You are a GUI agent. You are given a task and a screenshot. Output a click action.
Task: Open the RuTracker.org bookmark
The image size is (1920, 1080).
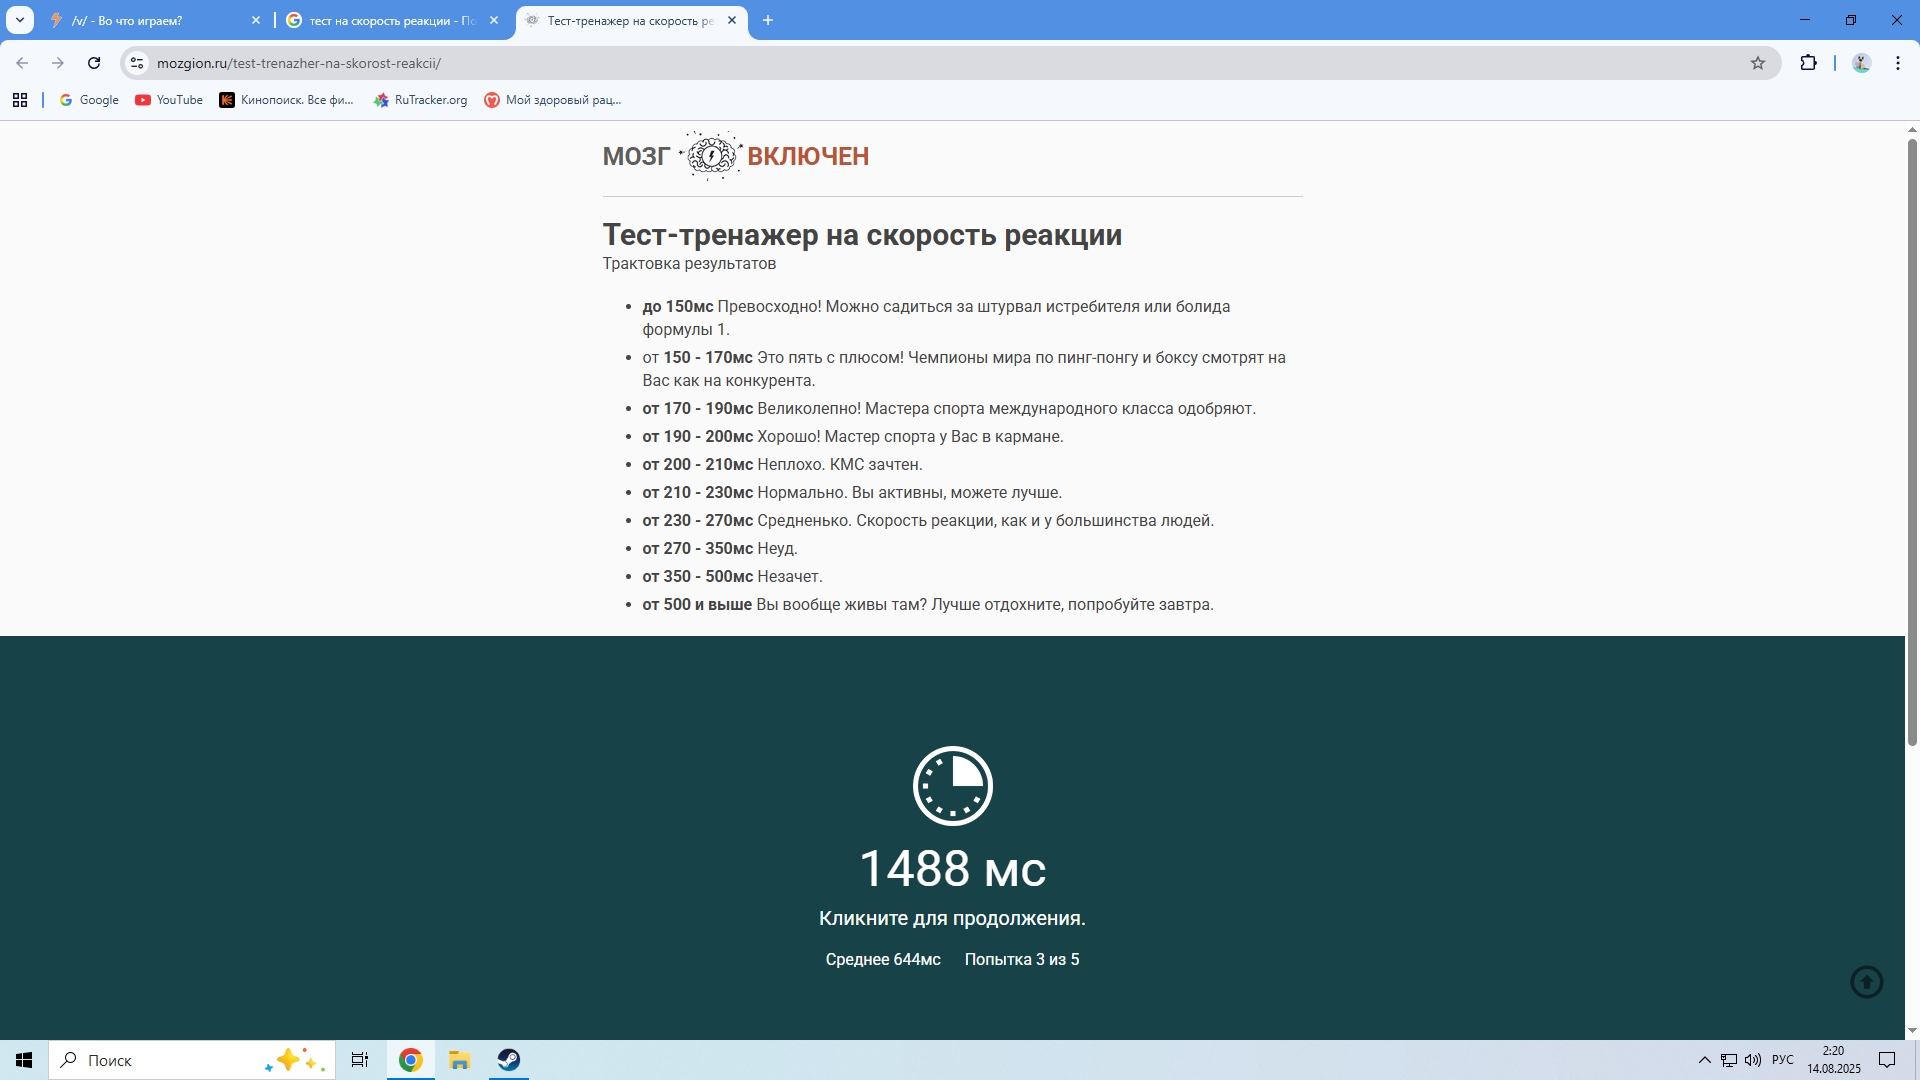coord(420,100)
